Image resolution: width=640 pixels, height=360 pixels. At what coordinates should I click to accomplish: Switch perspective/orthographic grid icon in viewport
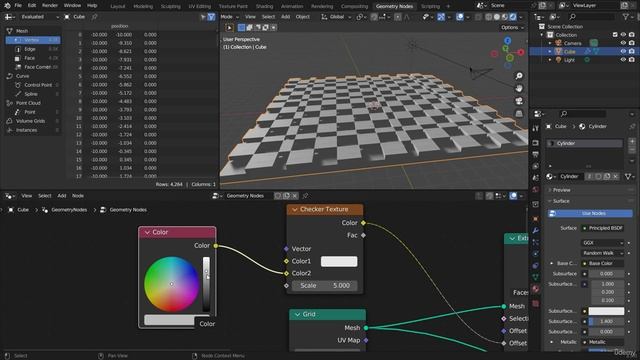click(519, 113)
